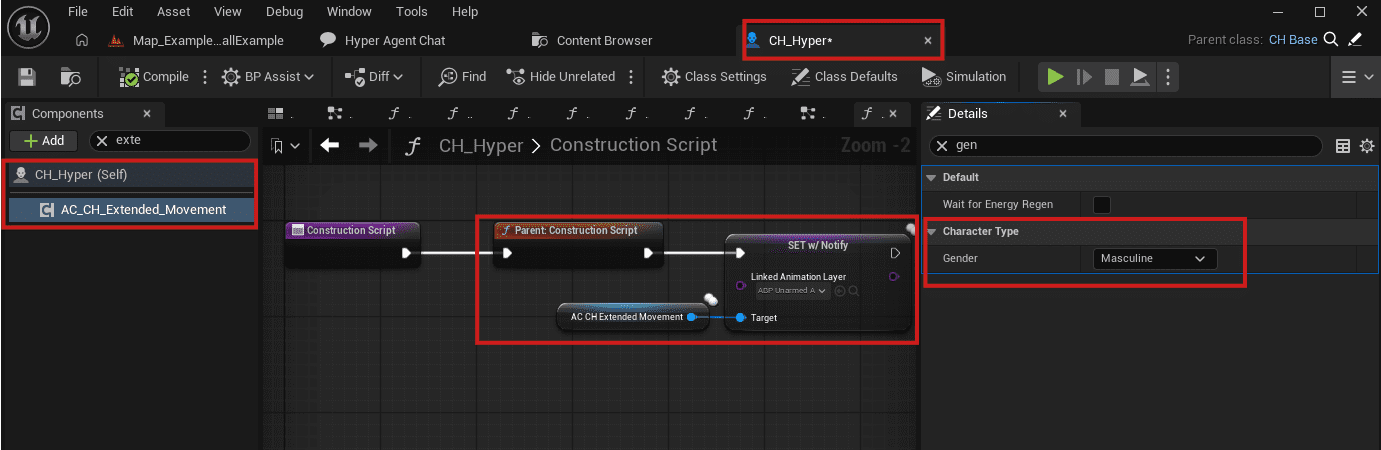Viewport: 1381px width, 450px height.
Task: Open Class Settings
Action: pyautogui.click(x=714, y=77)
